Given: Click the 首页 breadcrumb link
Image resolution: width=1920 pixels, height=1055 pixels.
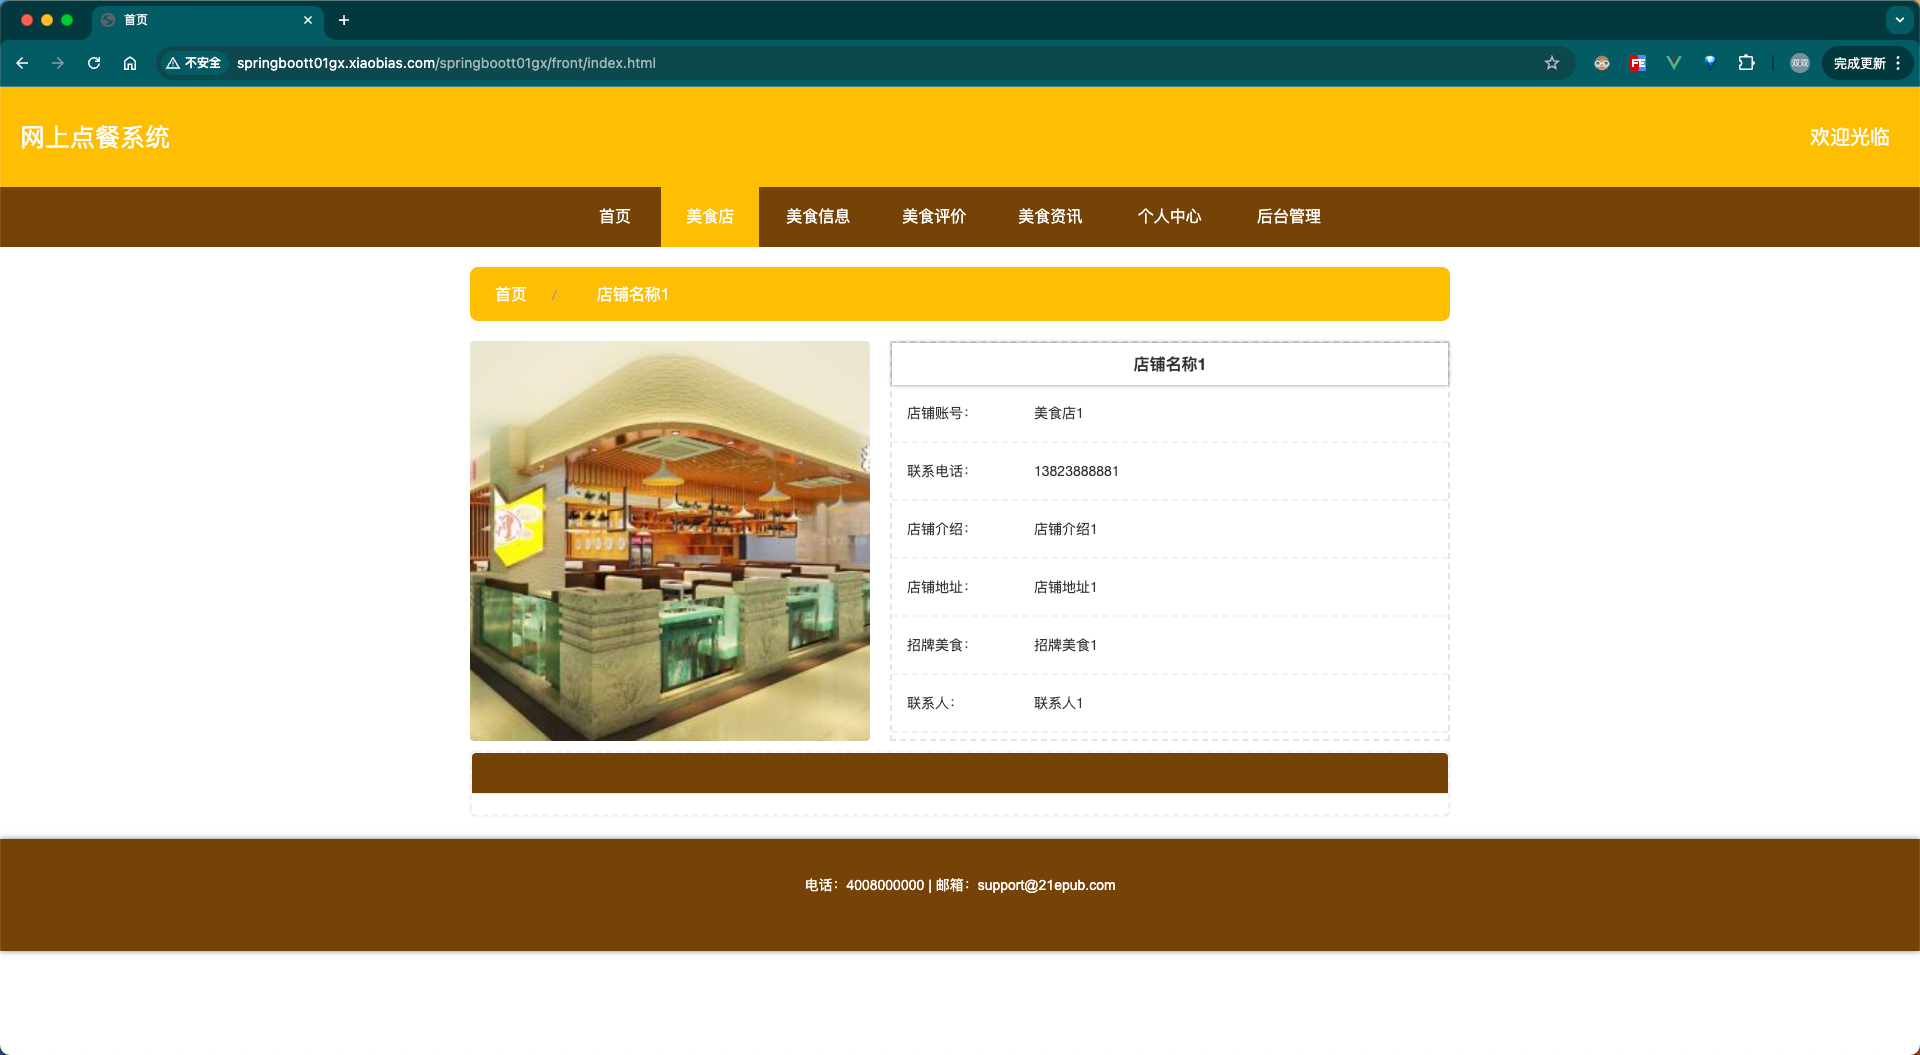Looking at the screenshot, I should (x=511, y=294).
